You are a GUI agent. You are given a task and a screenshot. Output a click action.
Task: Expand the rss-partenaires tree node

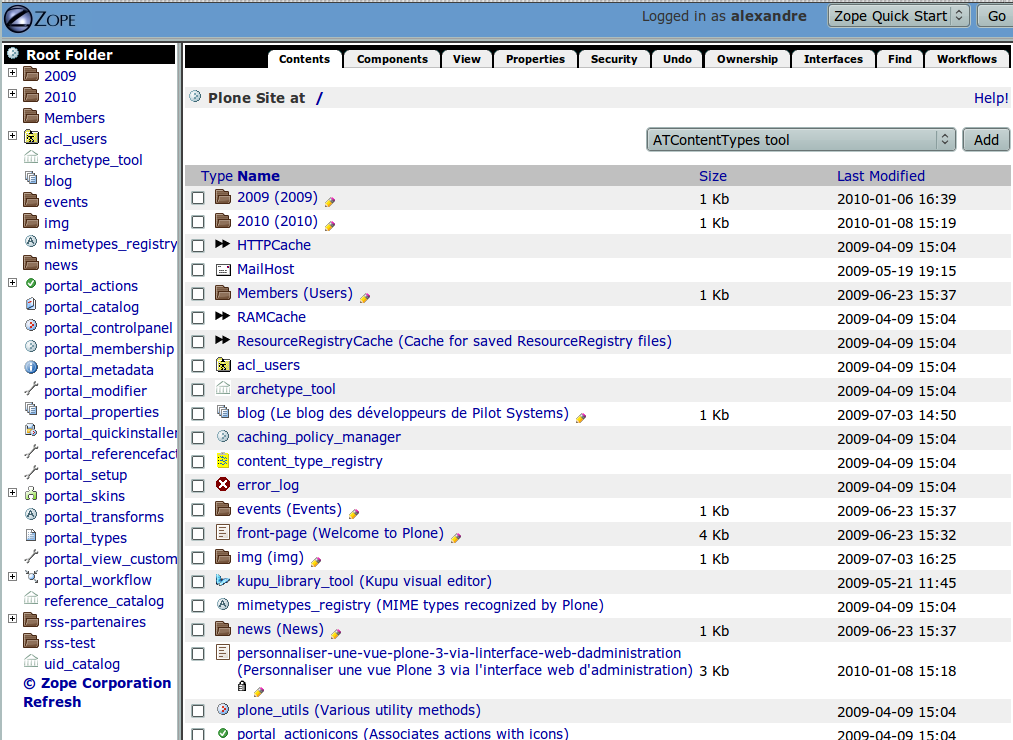[x=12, y=619]
